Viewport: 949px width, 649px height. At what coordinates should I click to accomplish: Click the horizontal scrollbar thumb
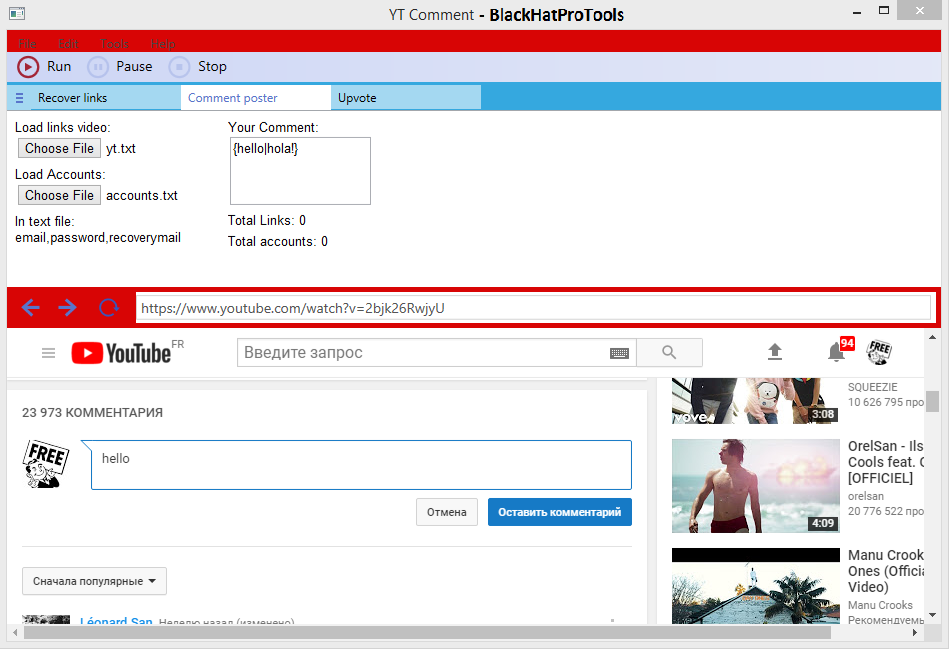427,632
